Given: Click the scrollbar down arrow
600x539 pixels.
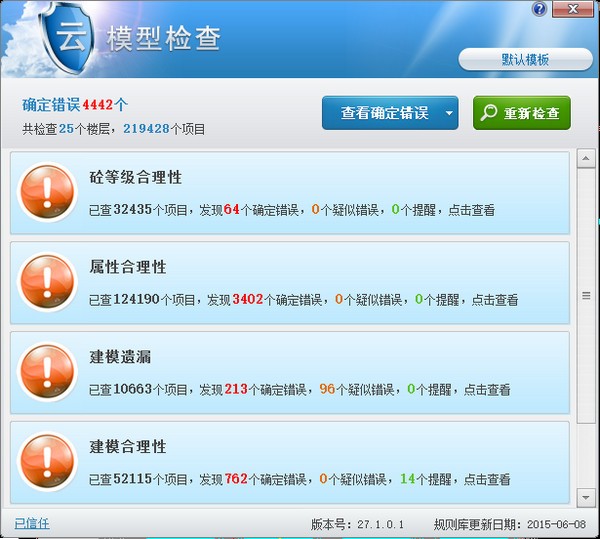Looking at the screenshot, I should tap(586, 497).
